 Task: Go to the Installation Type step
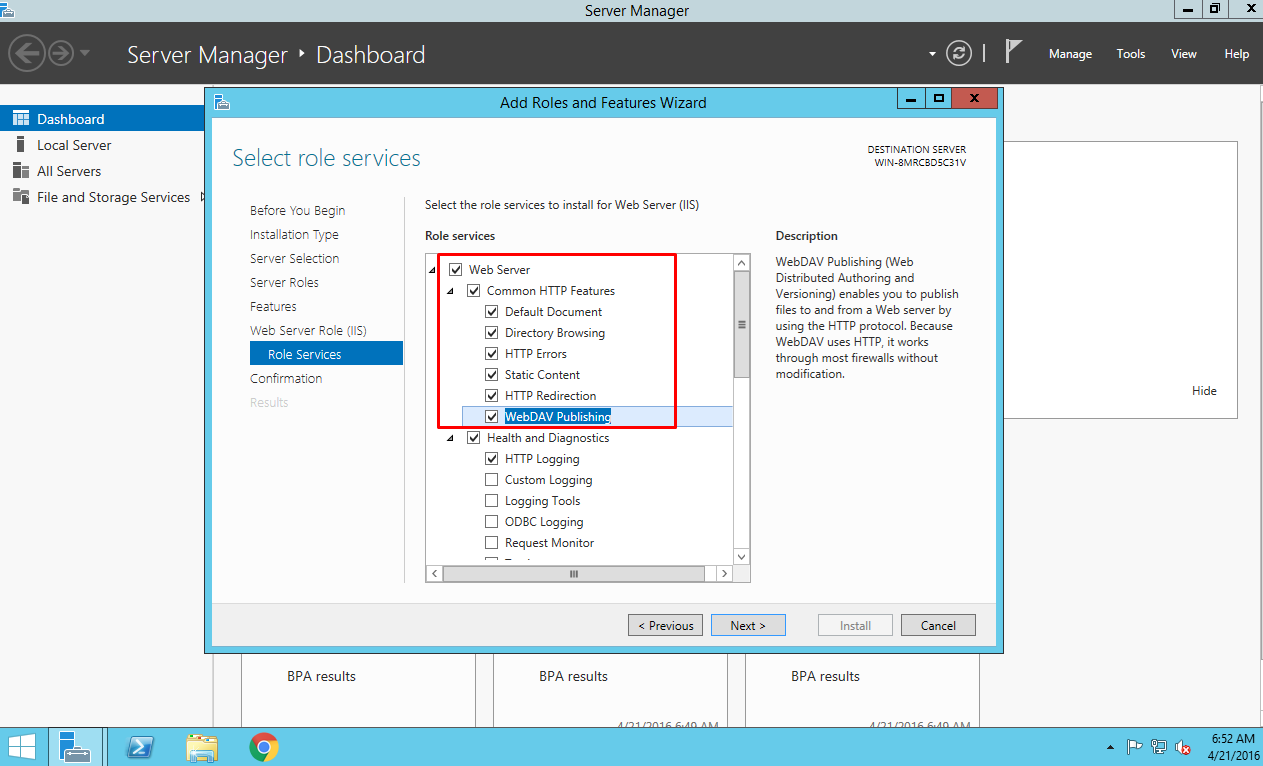(294, 234)
